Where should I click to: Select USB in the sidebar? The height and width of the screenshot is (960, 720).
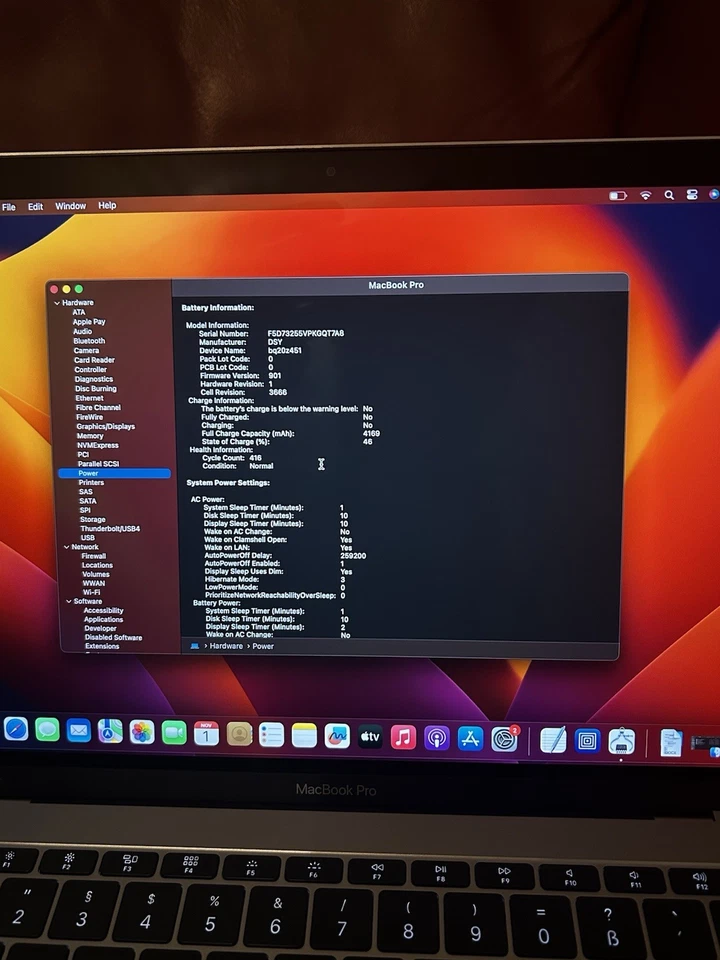[88, 538]
